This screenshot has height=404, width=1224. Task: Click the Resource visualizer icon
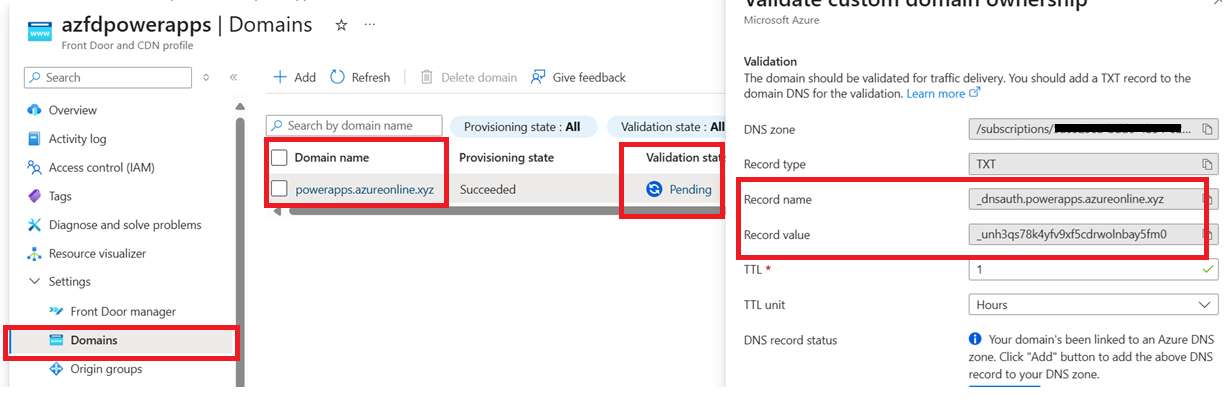click(34, 254)
